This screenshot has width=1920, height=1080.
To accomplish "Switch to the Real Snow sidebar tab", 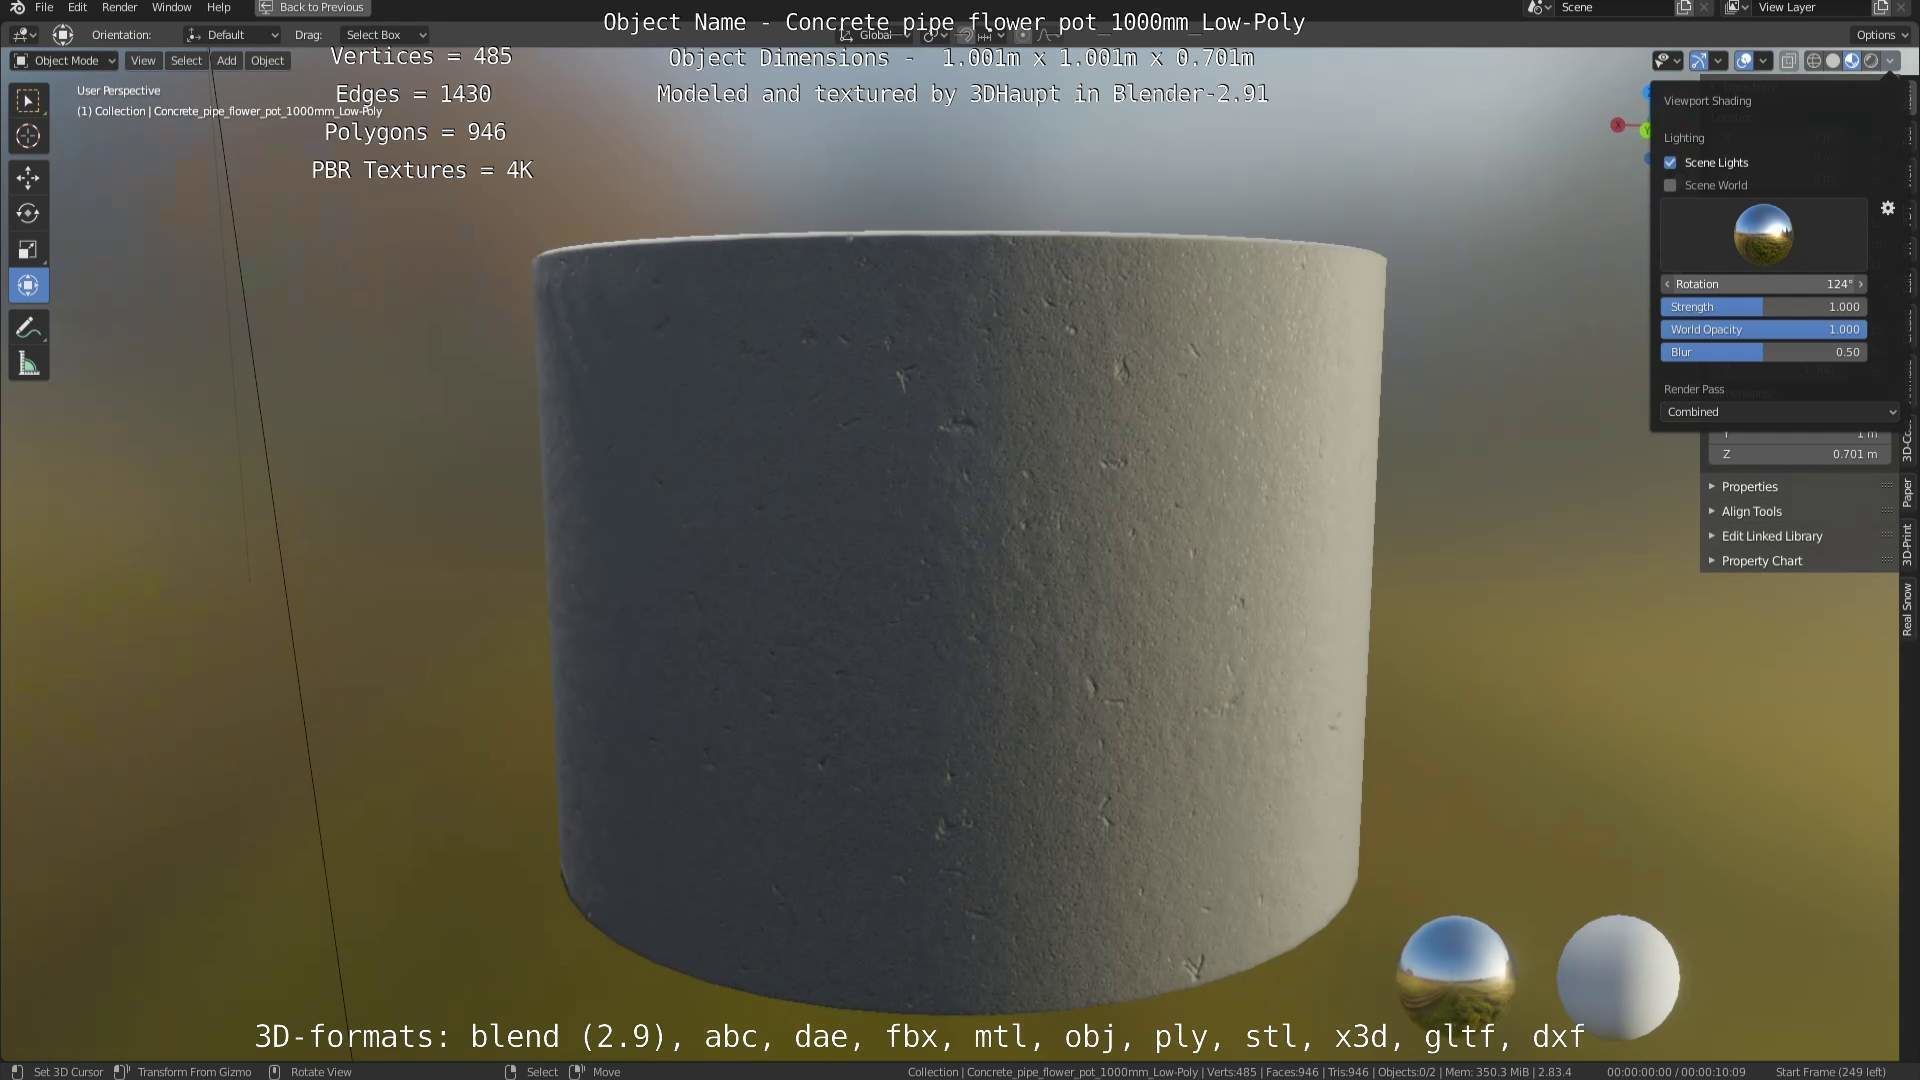I will point(1908,610).
